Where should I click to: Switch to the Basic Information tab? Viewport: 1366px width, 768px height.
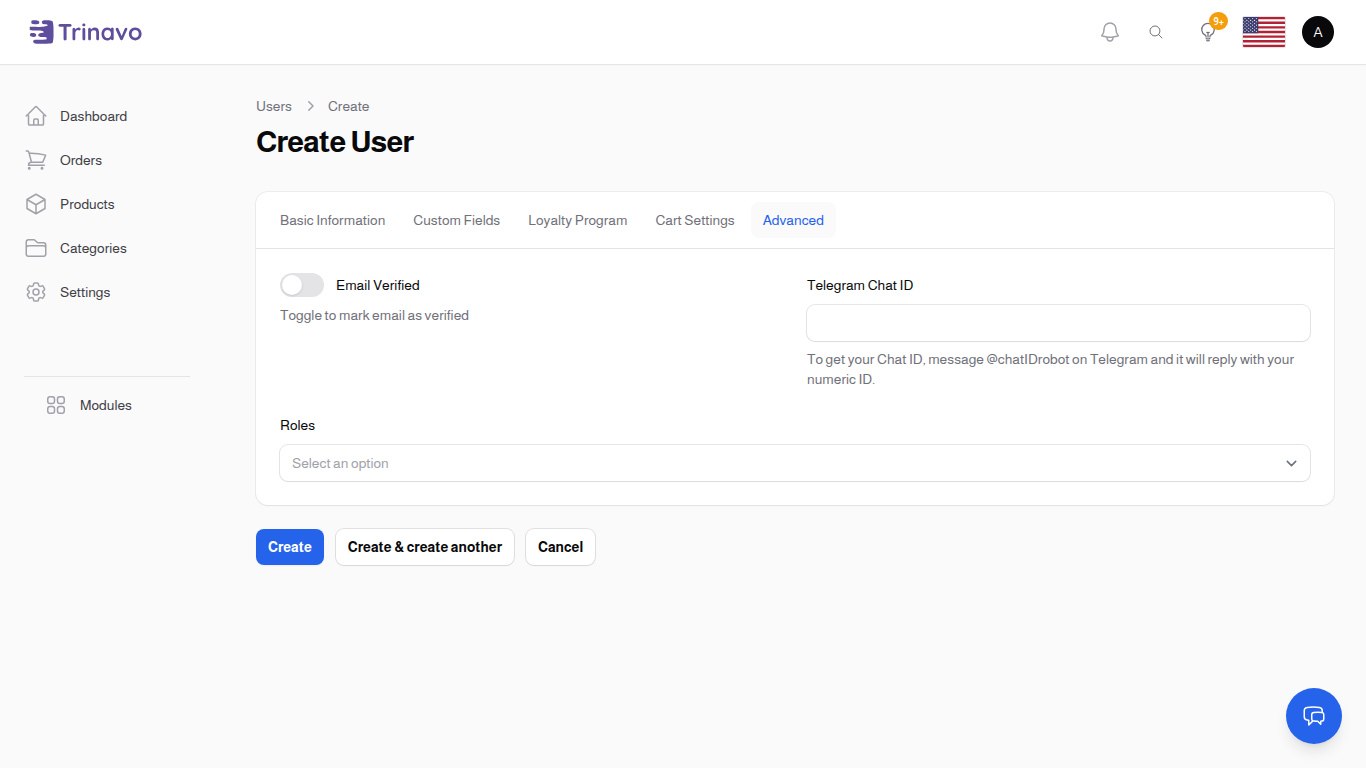(332, 220)
